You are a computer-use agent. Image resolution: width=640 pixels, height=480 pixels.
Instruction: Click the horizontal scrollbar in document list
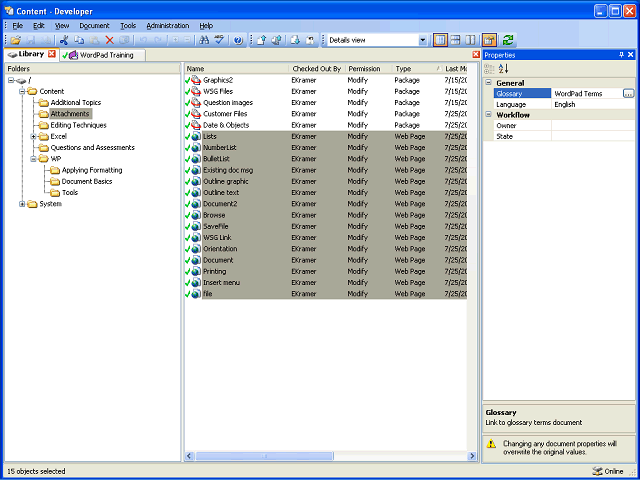pos(331,456)
